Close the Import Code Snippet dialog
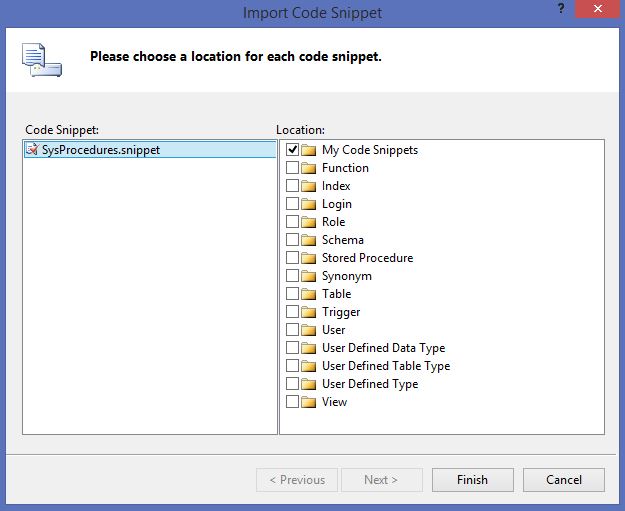625x511 pixels. 597,9
